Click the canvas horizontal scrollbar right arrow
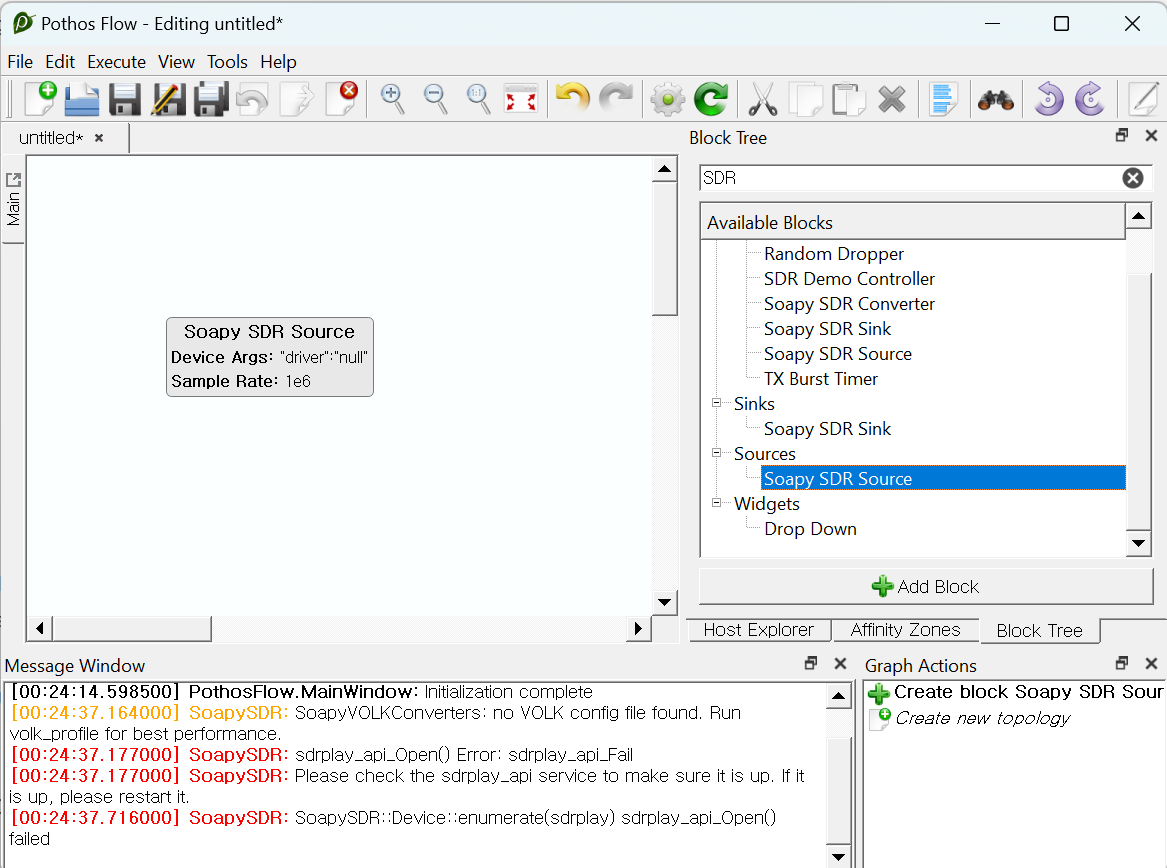Image resolution: width=1167 pixels, height=868 pixels. coord(638,628)
